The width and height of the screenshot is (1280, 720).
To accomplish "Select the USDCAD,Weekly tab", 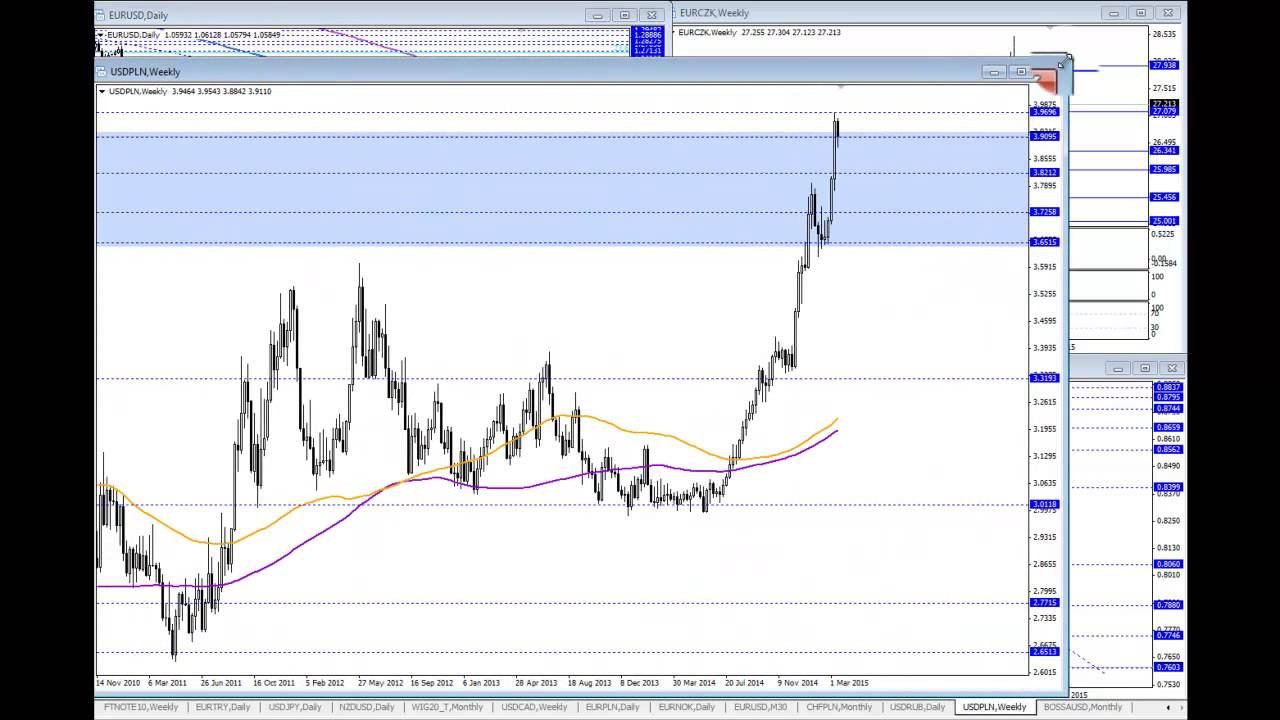I will tap(534, 707).
